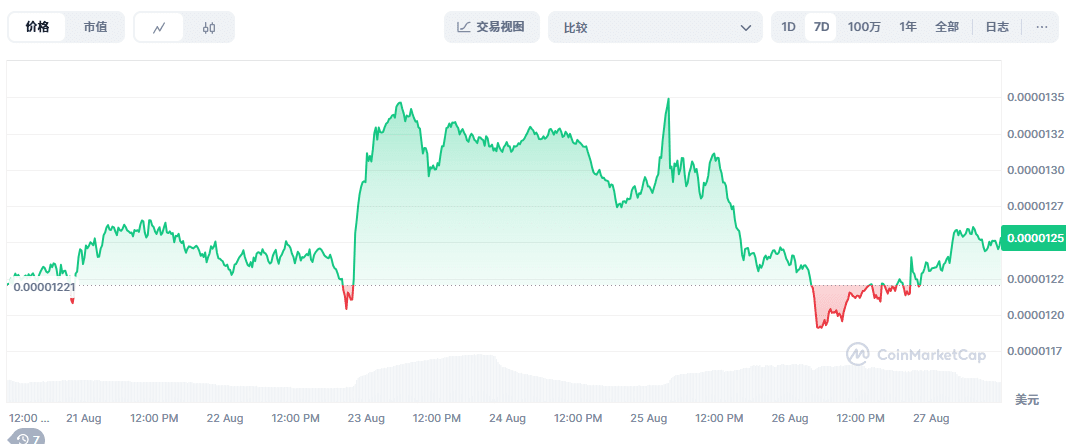Select the 市值 market cap tab
The height and width of the screenshot is (444, 1071).
tap(95, 27)
